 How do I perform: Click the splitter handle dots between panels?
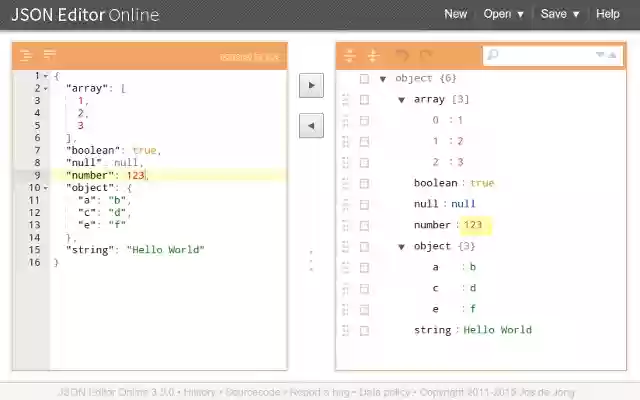tap(311, 260)
